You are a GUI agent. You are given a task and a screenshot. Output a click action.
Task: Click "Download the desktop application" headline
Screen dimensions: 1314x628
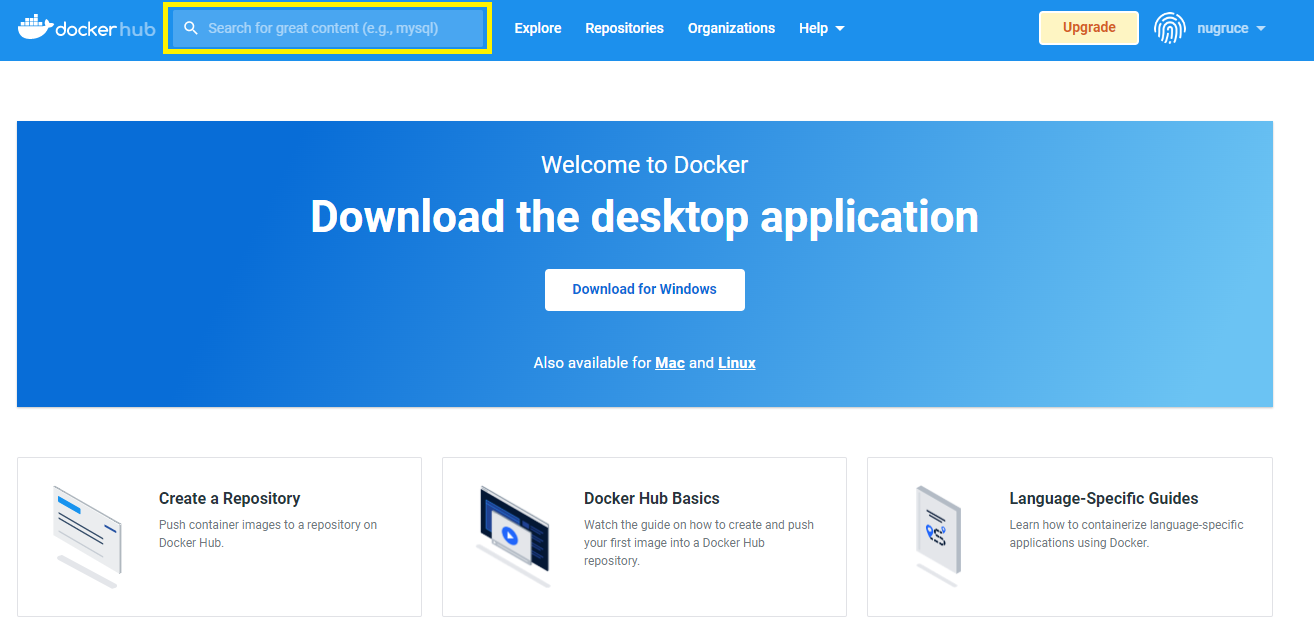click(x=645, y=216)
